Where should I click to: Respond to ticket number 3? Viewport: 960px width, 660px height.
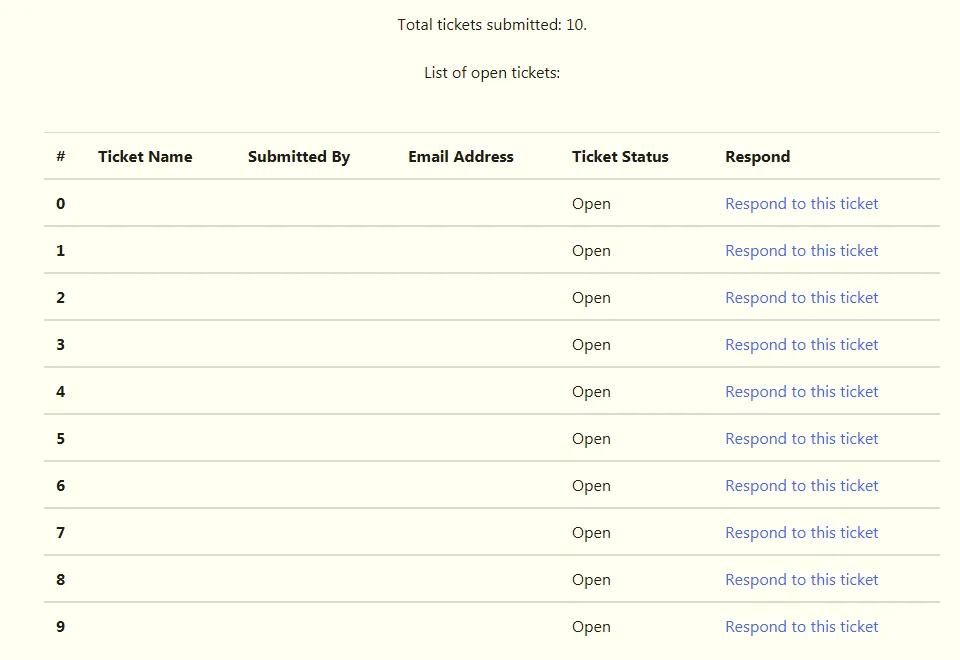tap(801, 345)
